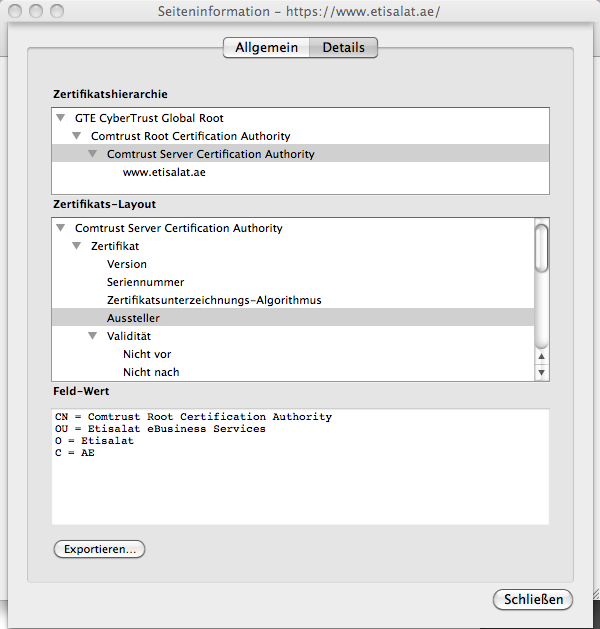This screenshot has height=629, width=600.
Task: Click the O = Etisalat line
Action: click(x=94, y=441)
